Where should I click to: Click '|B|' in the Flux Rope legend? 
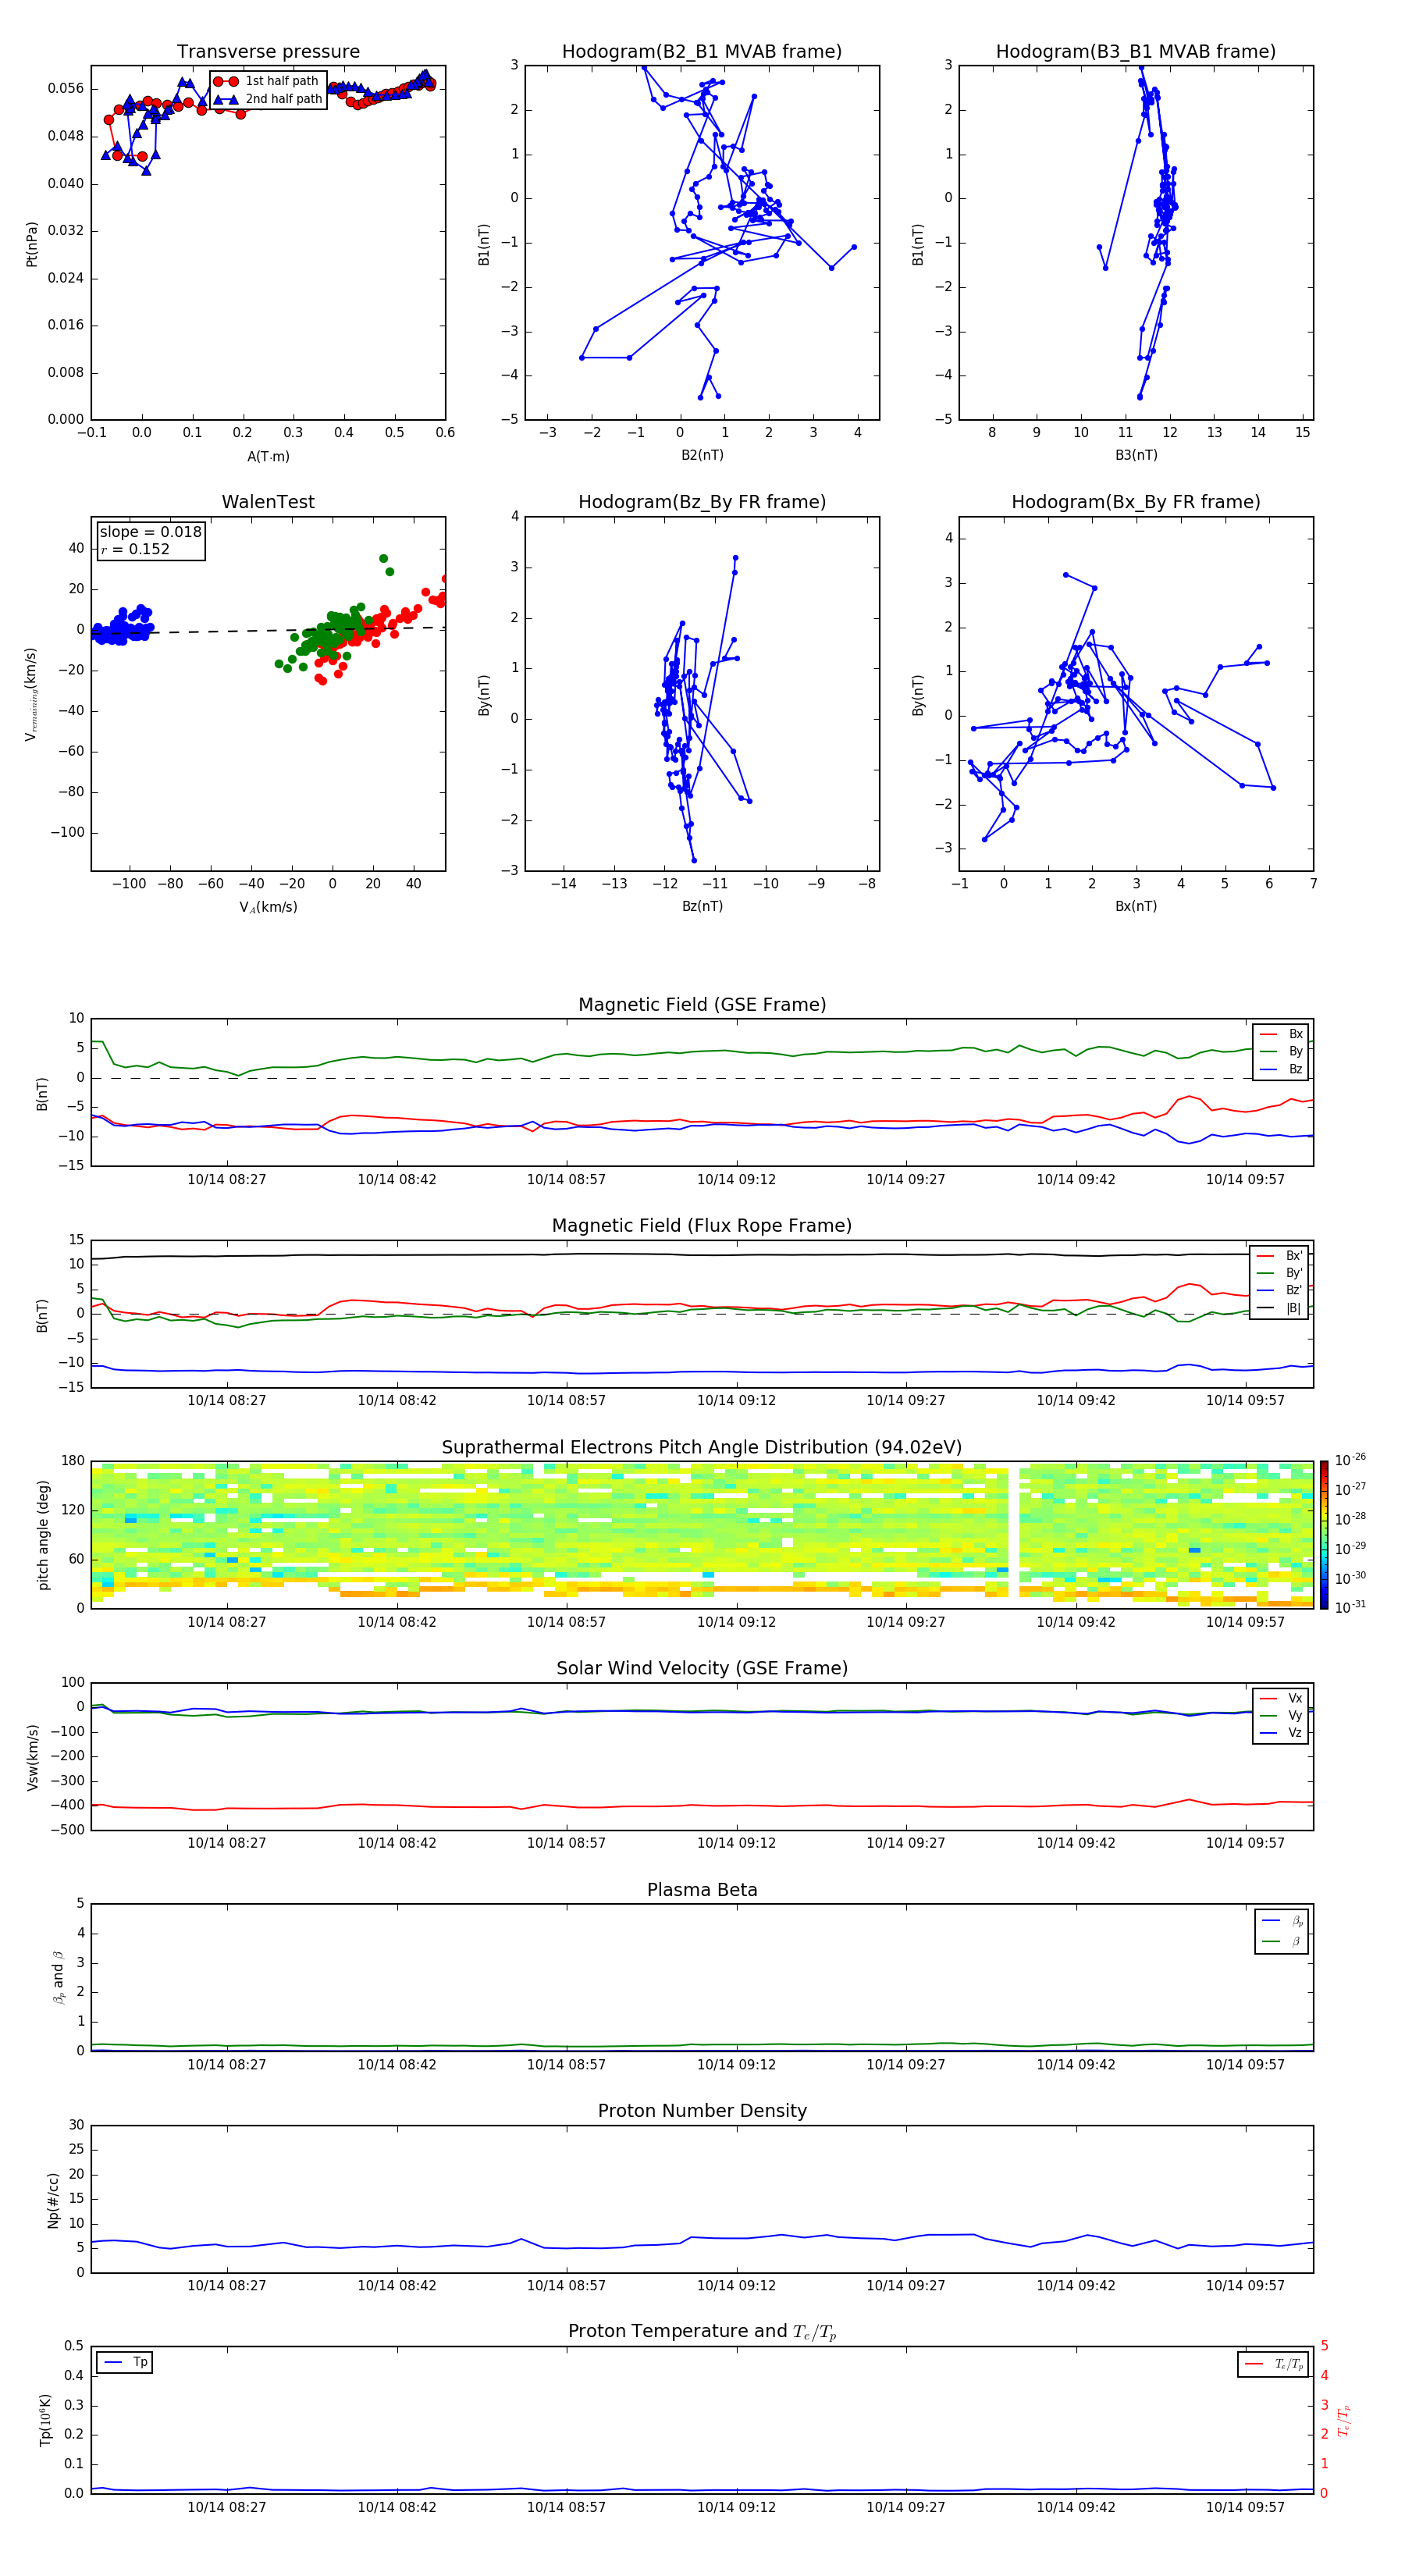1279,1308
